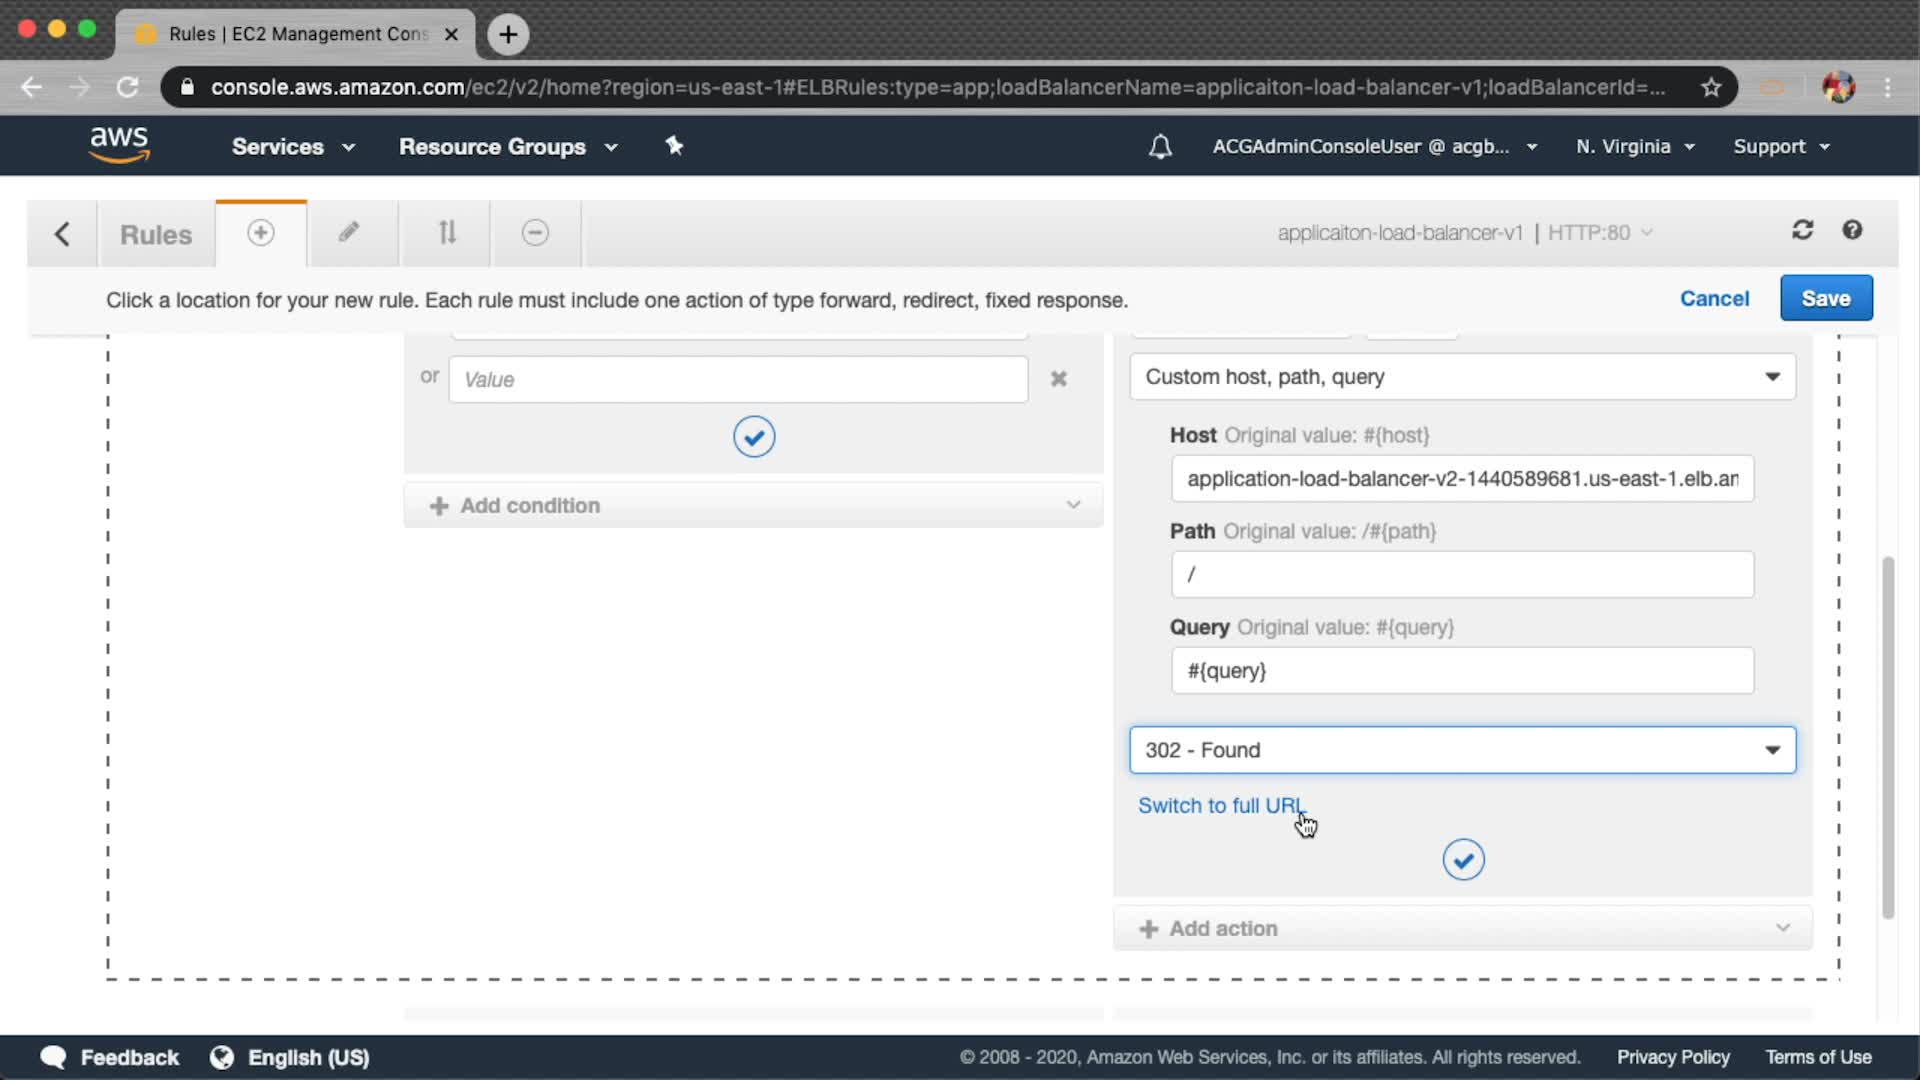Click the reorder rules arrows icon
The image size is (1920, 1080).
pos(447,233)
